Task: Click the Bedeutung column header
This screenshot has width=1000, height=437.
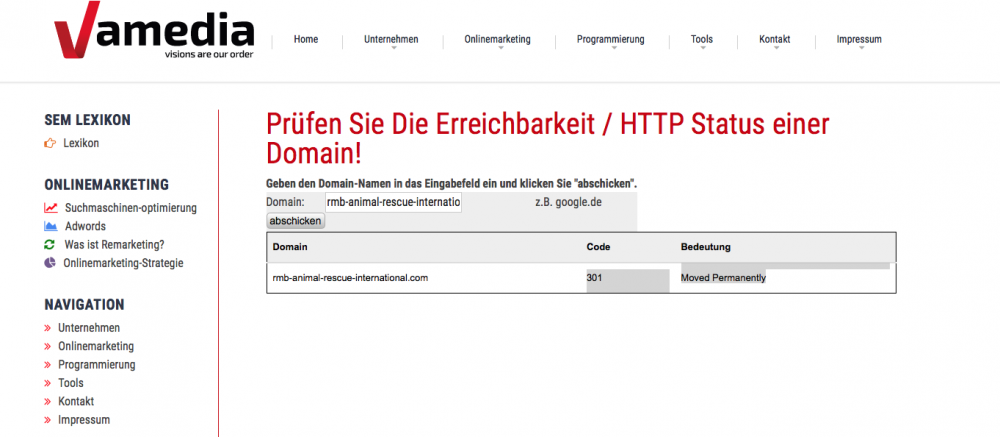Action: coord(706,247)
